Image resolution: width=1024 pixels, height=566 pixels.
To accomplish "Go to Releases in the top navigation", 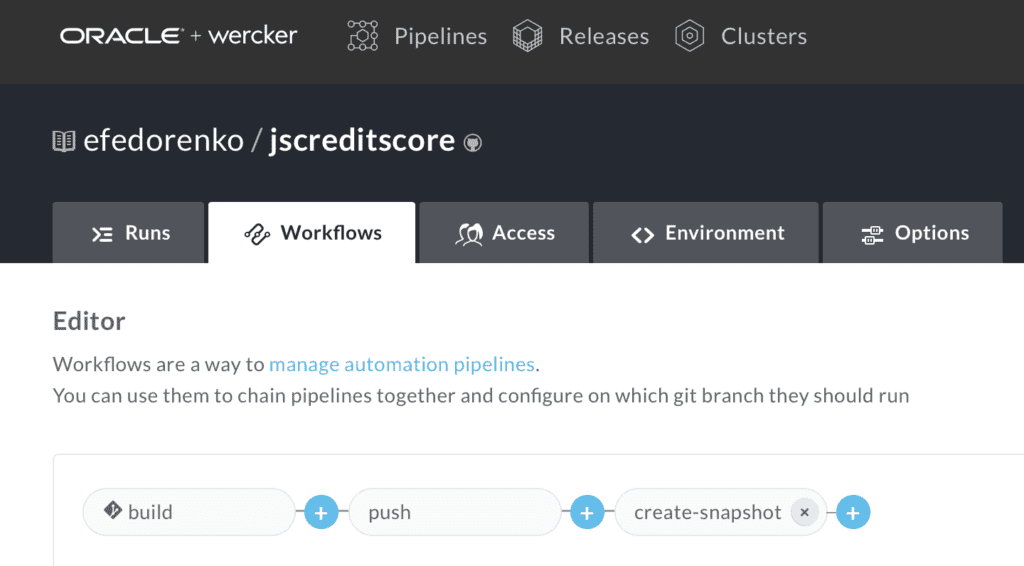I will (x=604, y=37).
